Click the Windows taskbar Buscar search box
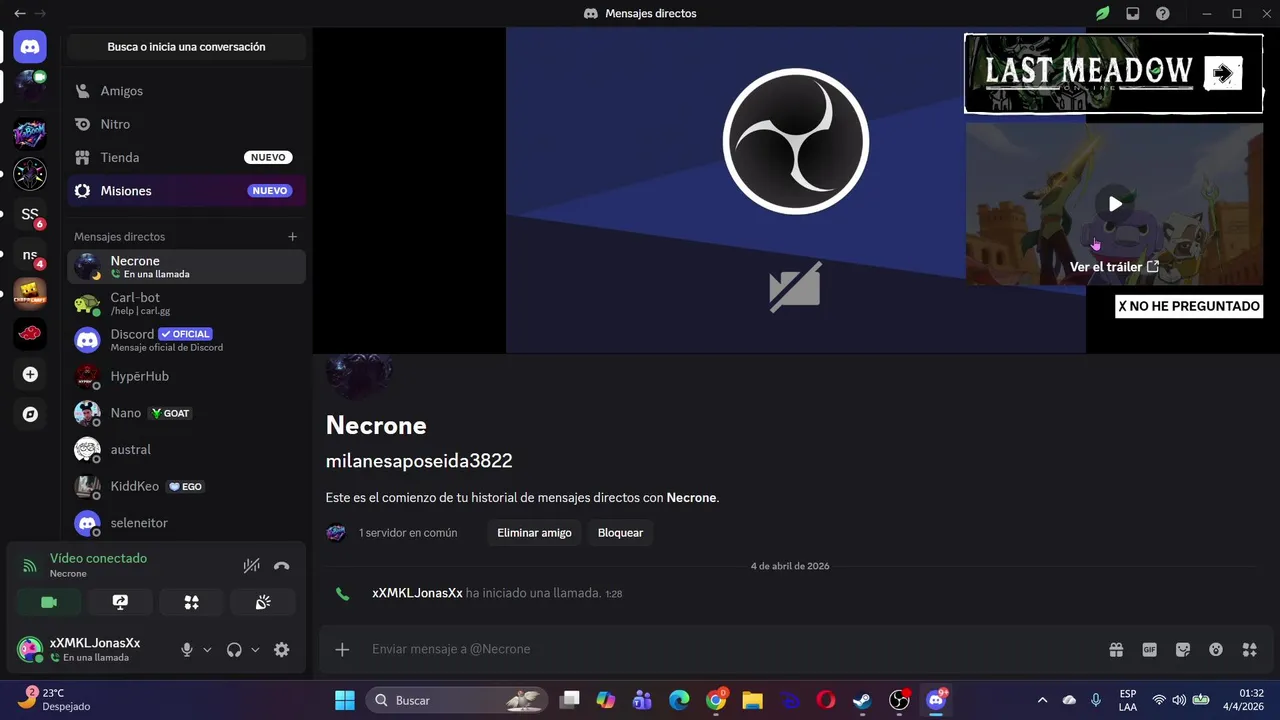Viewport: 1280px width, 720px height. [x=457, y=700]
